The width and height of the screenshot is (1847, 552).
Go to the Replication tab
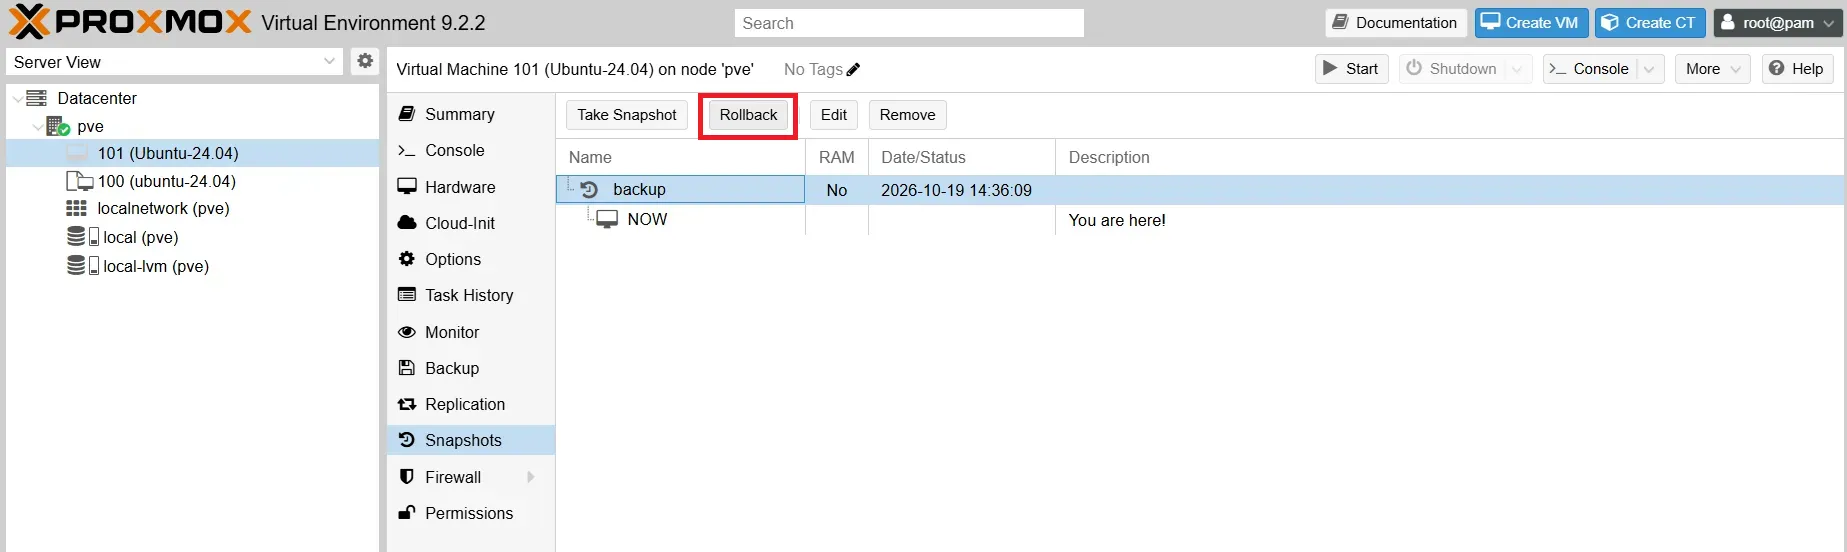[x=471, y=404]
